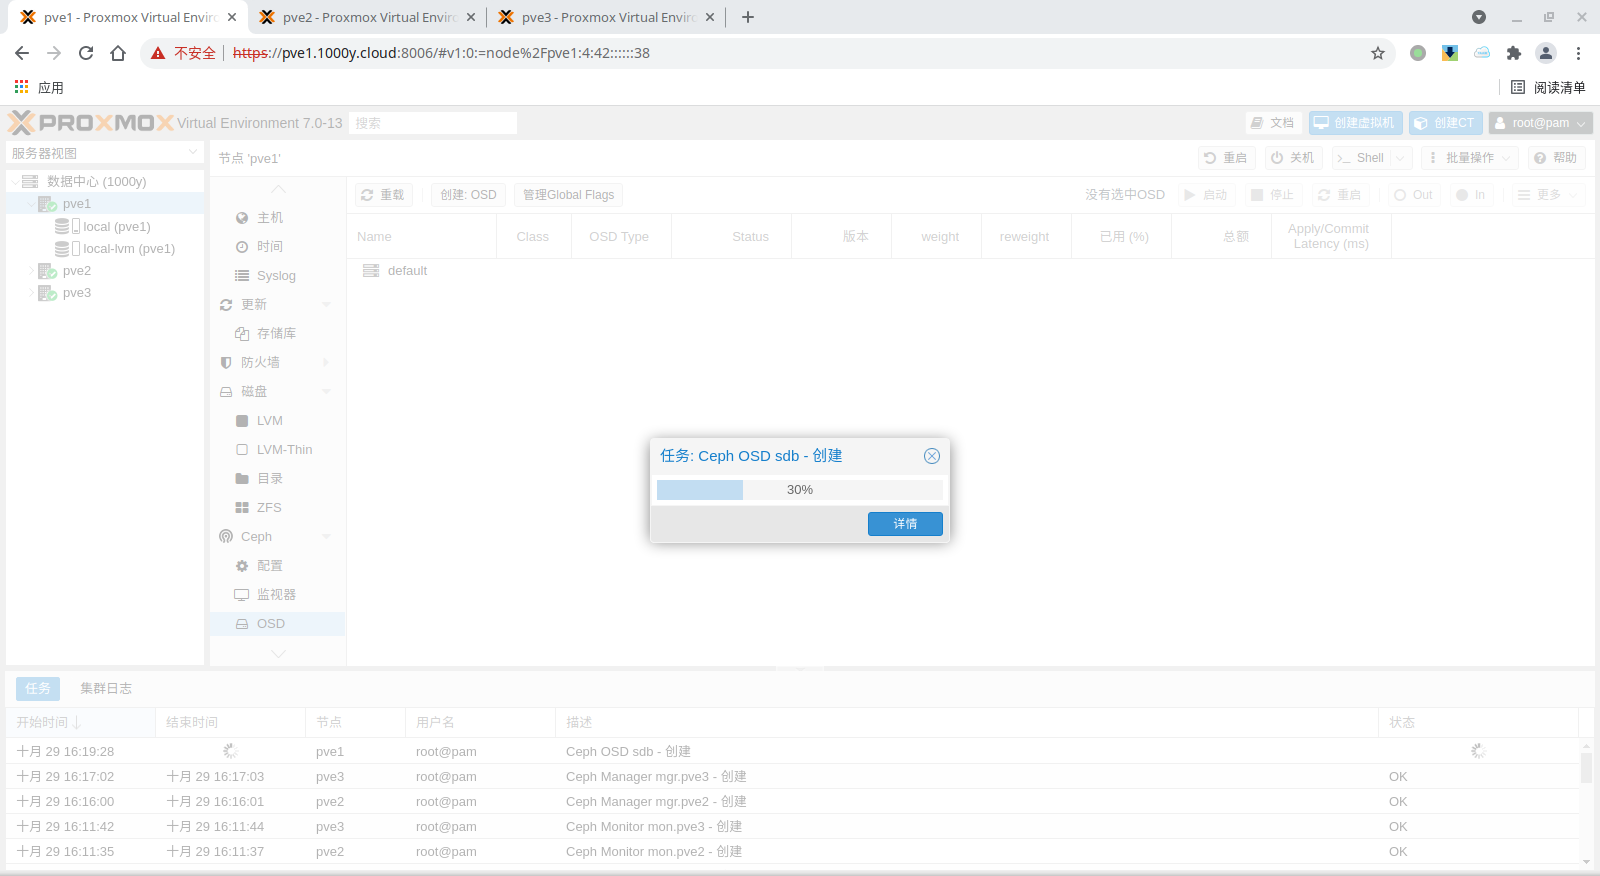Open the 阅读清单 reading list
Image resolution: width=1600 pixels, height=876 pixels.
click(x=1548, y=88)
